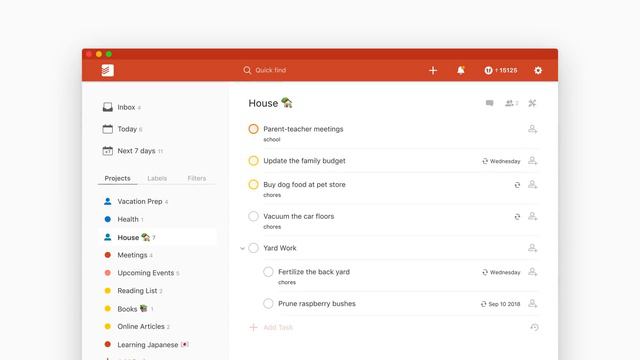
Task: Click chores label under Fertilize back yard
Action: coord(287,282)
